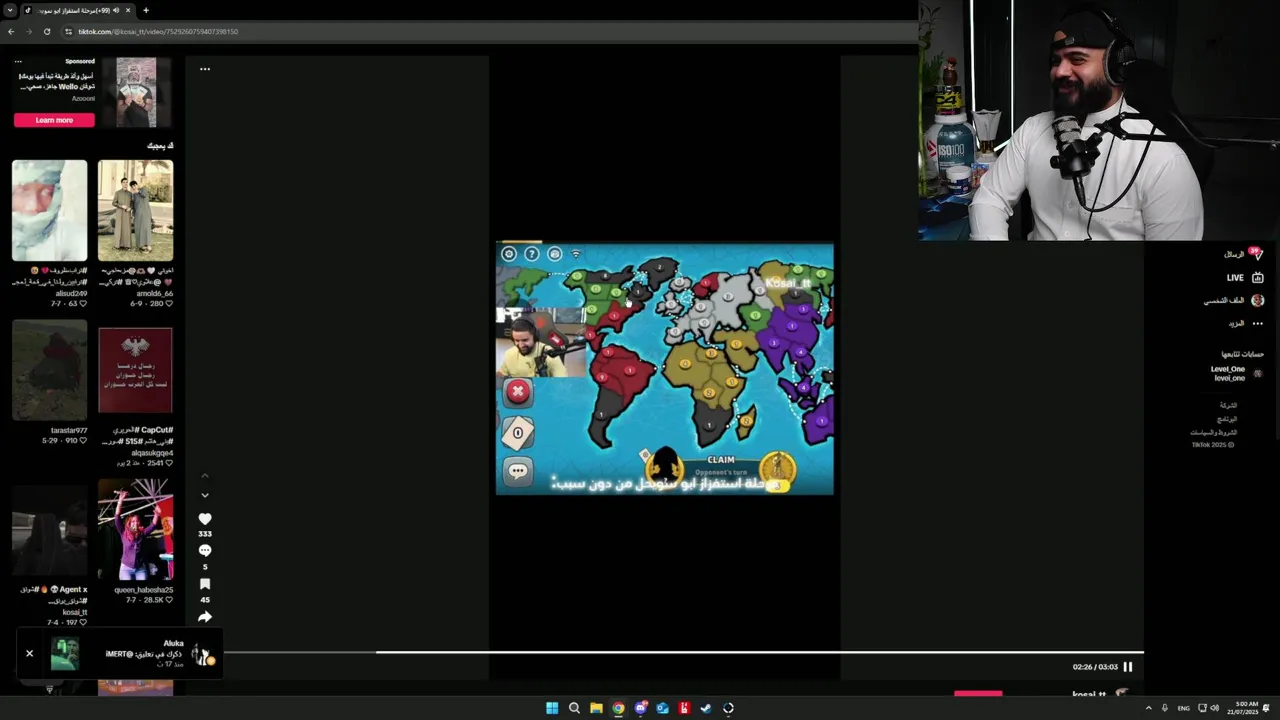Open the Agent x kosai_tt video thumbnail
Screen dimensions: 1280x720
pyautogui.click(x=50, y=530)
